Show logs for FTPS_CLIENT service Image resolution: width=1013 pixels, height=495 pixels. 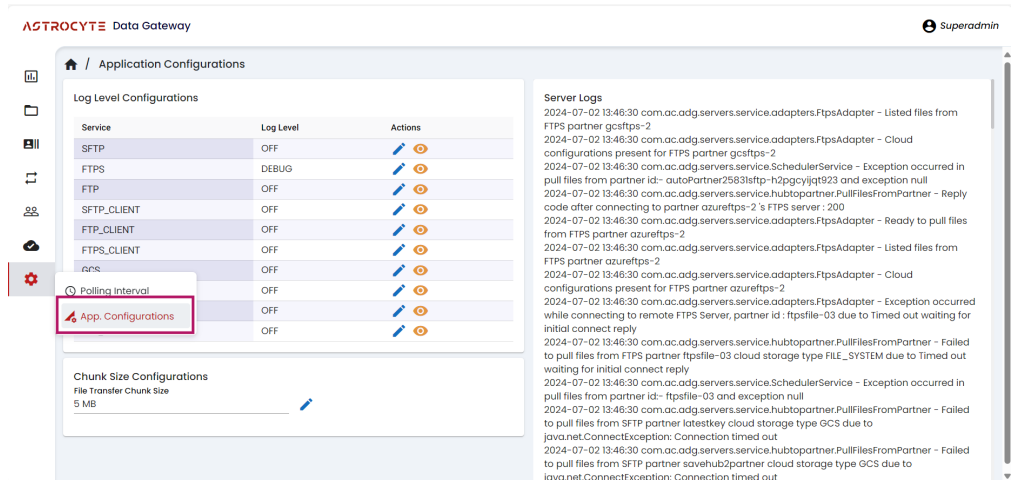(x=421, y=250)
